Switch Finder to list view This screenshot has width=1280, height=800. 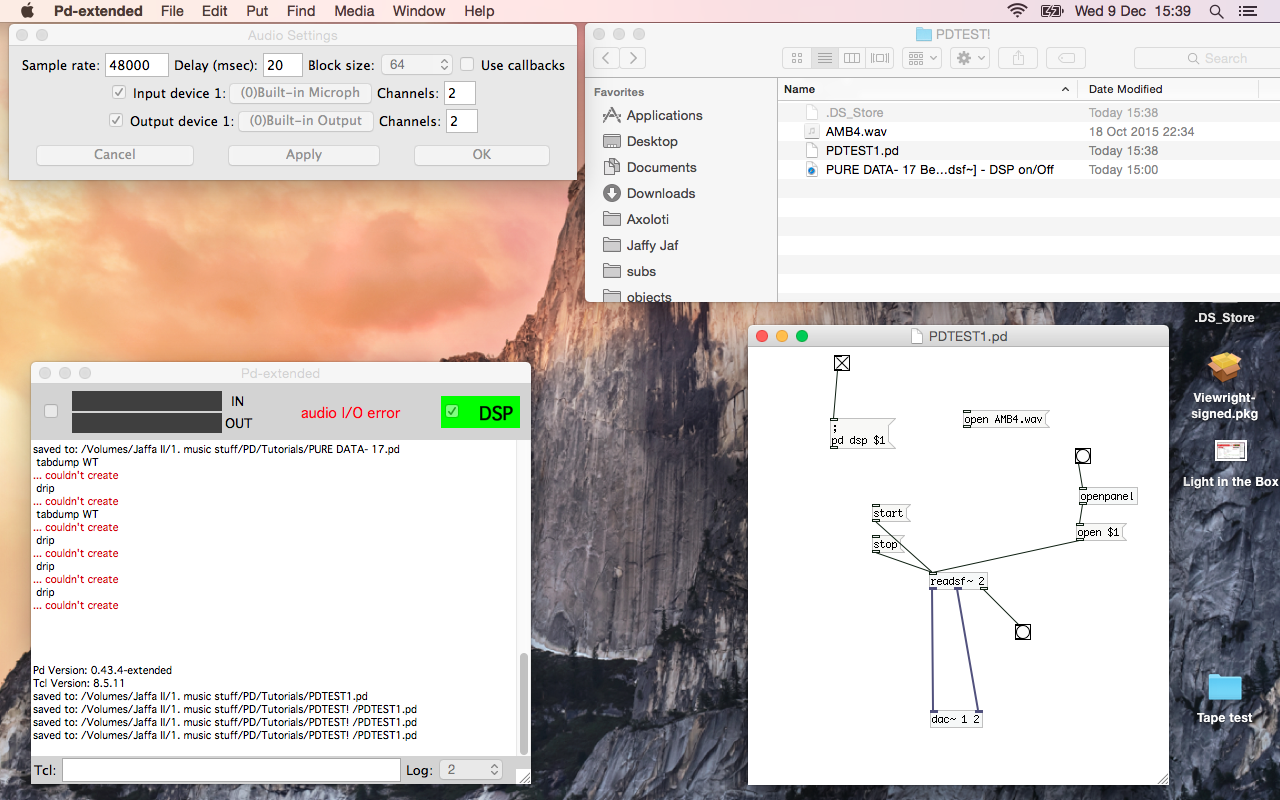pos(824,58)
